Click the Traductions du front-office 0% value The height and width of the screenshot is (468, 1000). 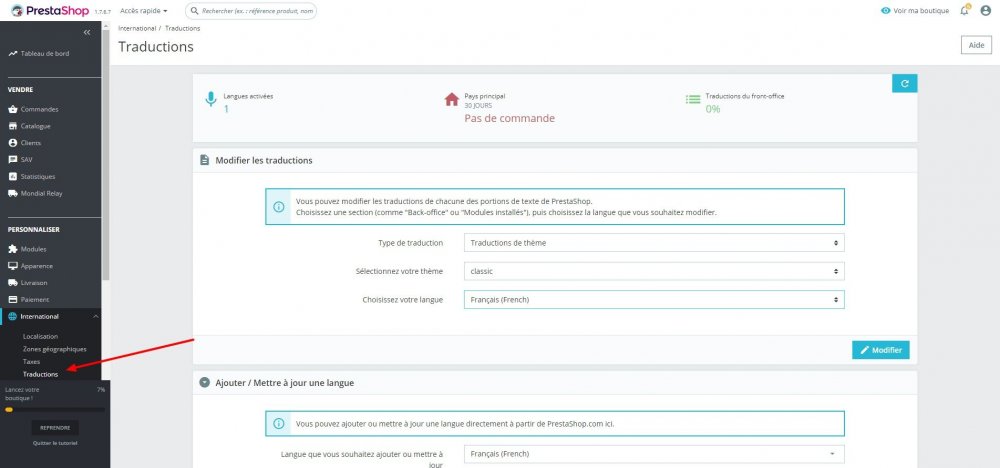click(x=712, y=109)
